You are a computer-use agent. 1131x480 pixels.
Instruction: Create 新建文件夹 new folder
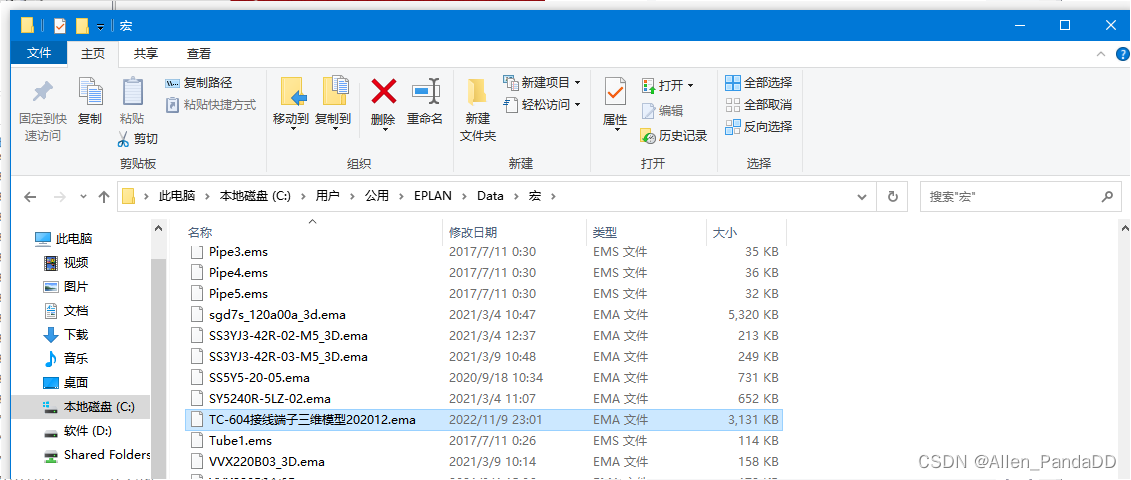pyautogui.click(x=478, y=110)
